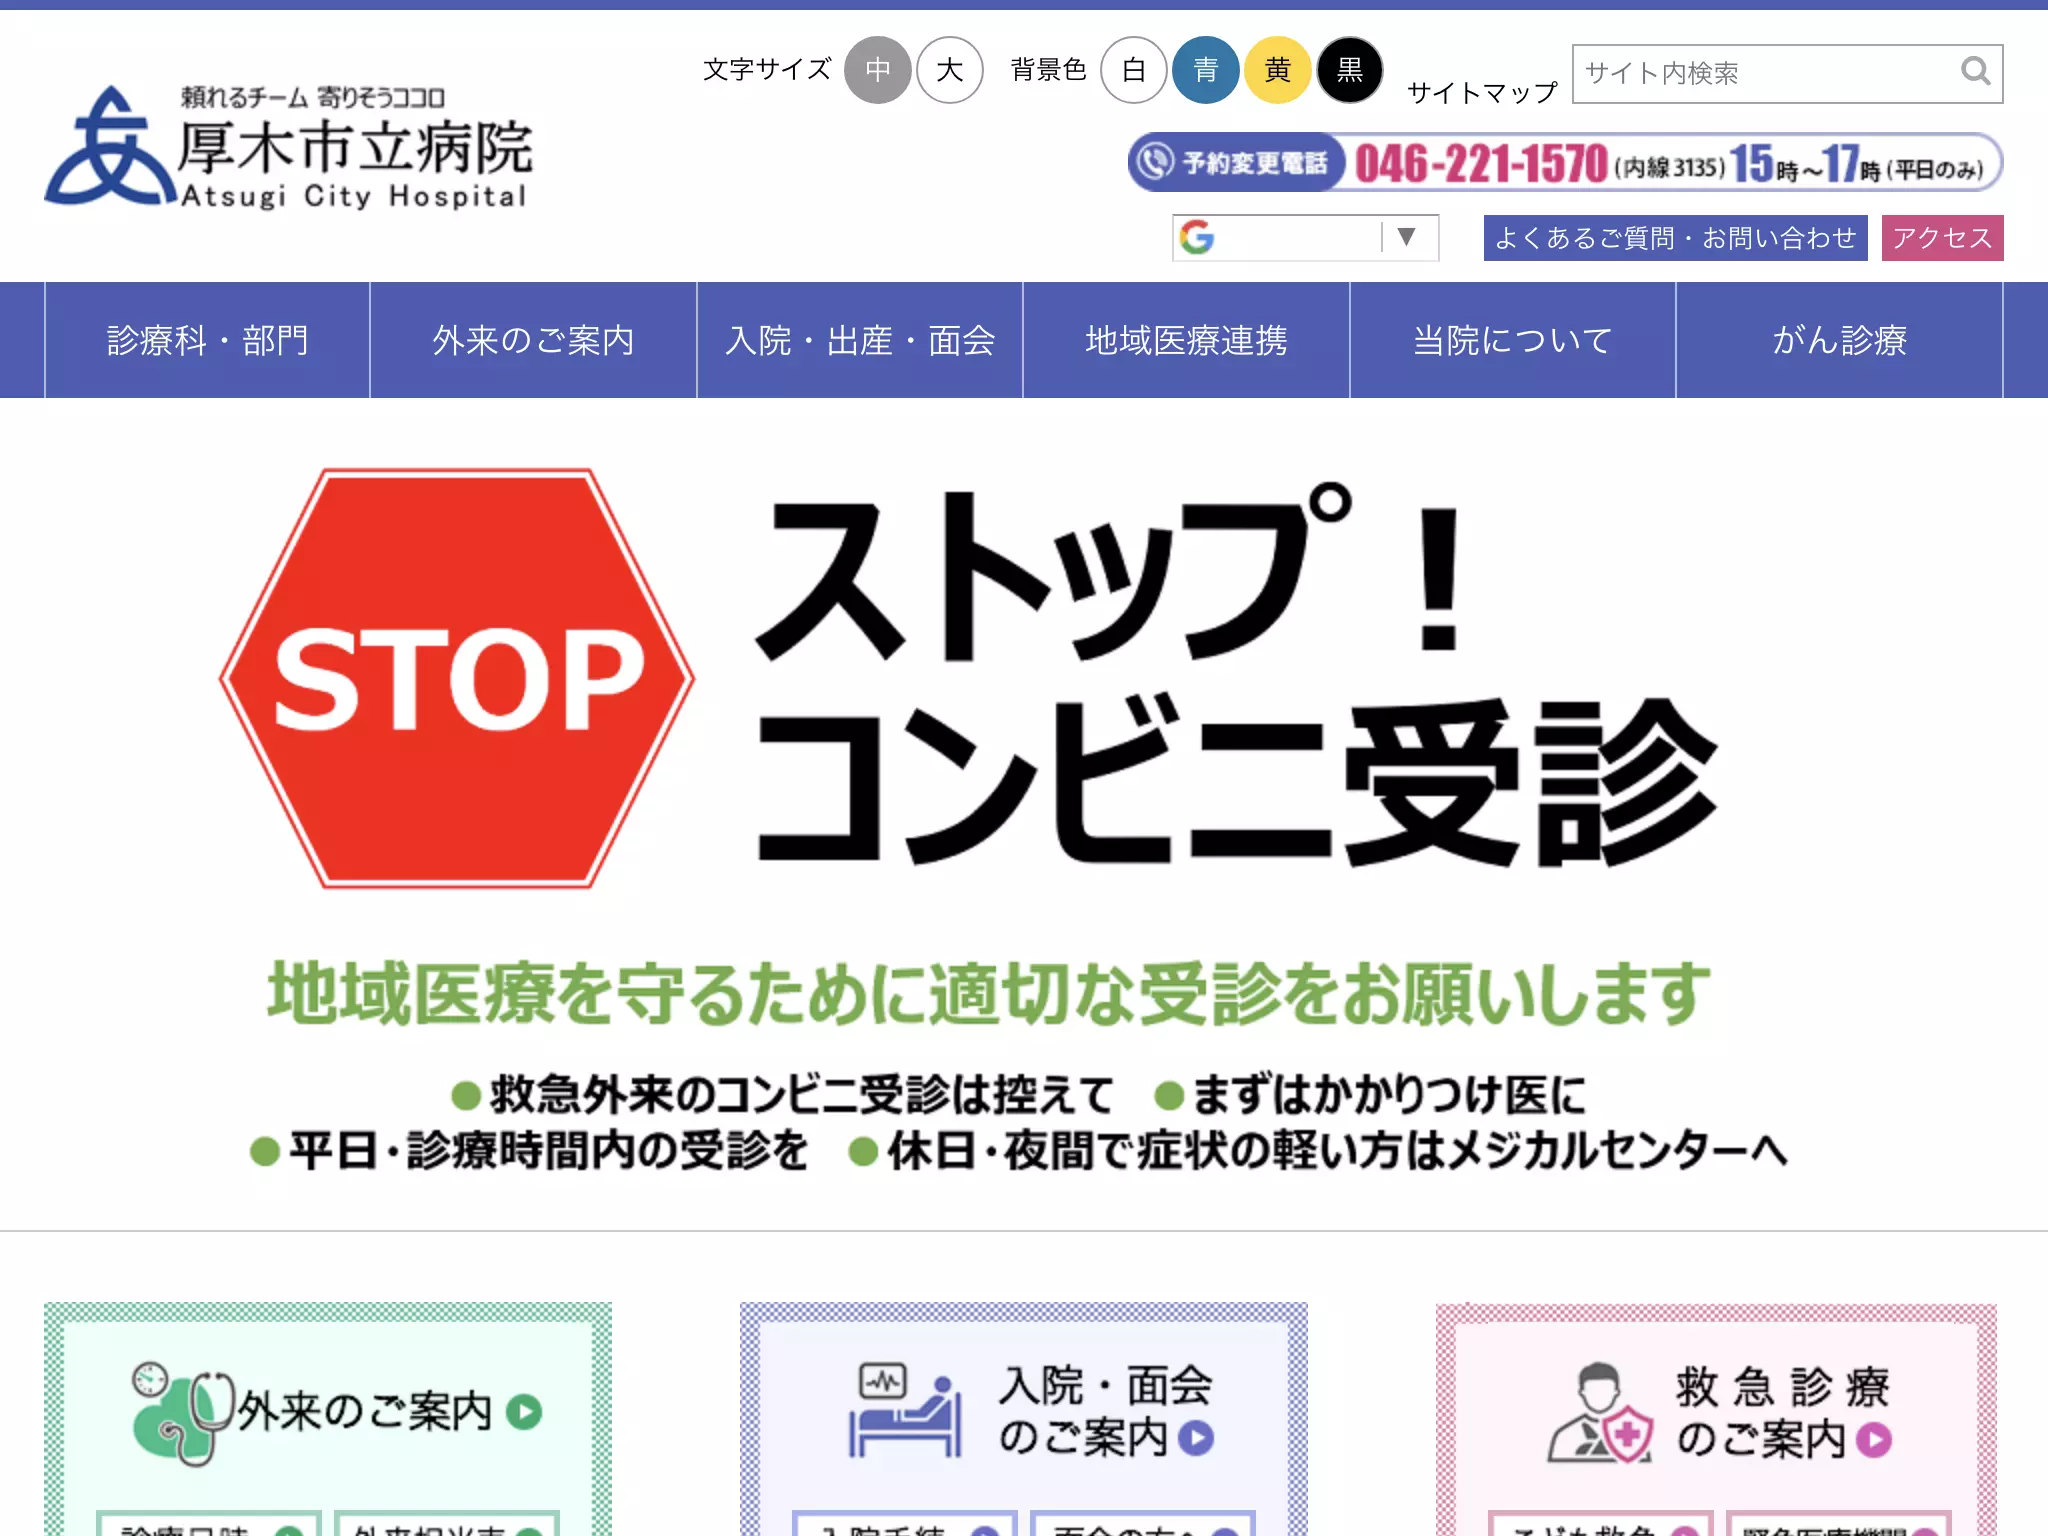This screenshot has width=2048, height=1536.
Task: Open 入院・出産・面会 menu
Action: pyautogui.click(x=860, y=340)
